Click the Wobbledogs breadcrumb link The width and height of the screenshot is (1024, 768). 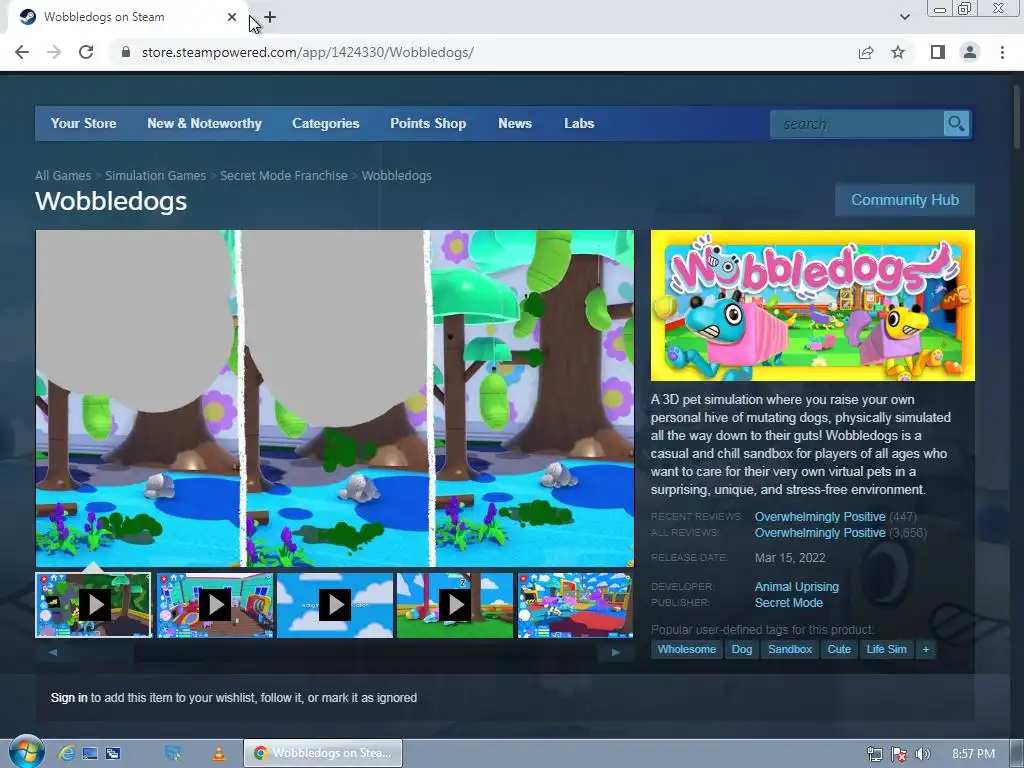396,176
